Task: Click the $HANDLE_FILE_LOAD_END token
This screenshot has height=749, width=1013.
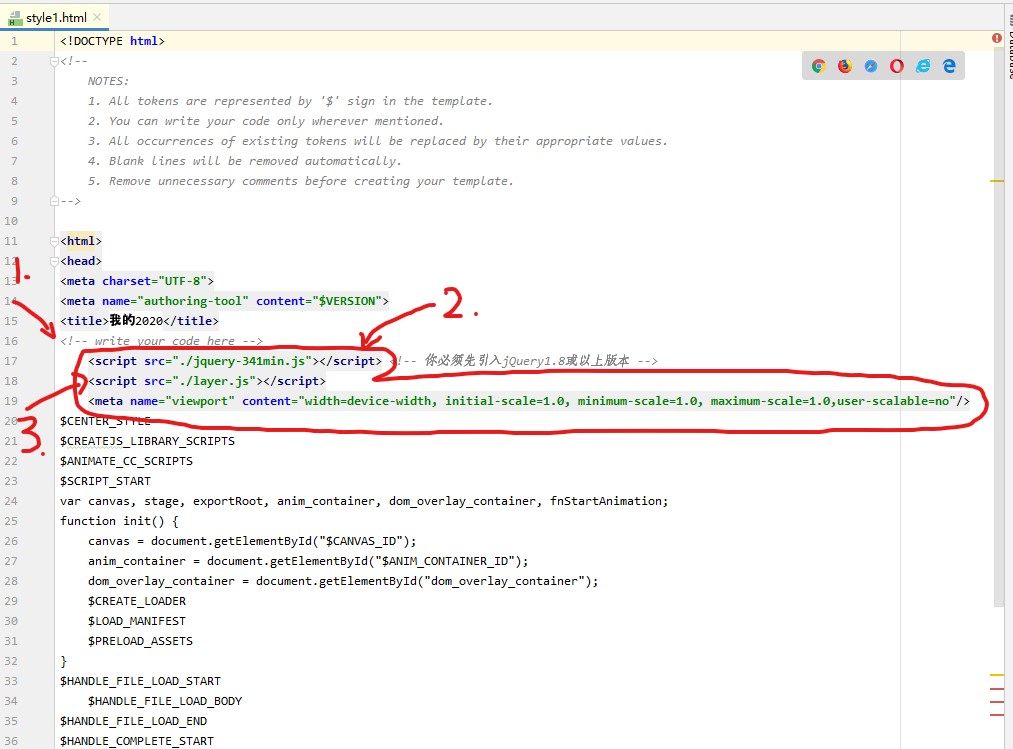Action: point(134,722)
